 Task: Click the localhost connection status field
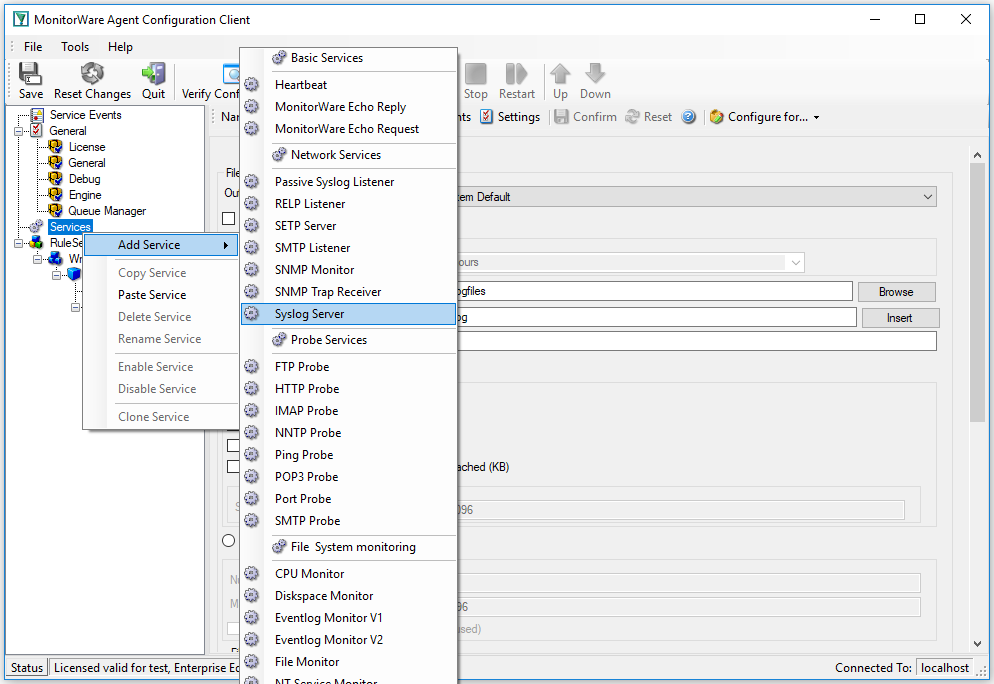945,668
